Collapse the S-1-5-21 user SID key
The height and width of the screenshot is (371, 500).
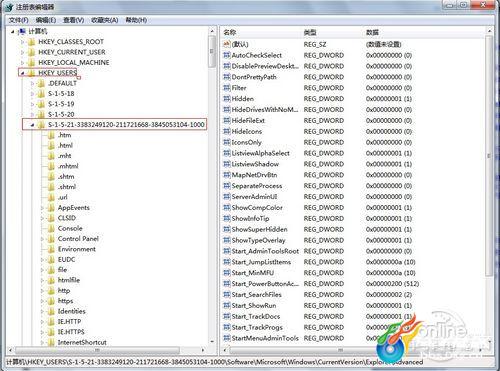coord(32,125)
